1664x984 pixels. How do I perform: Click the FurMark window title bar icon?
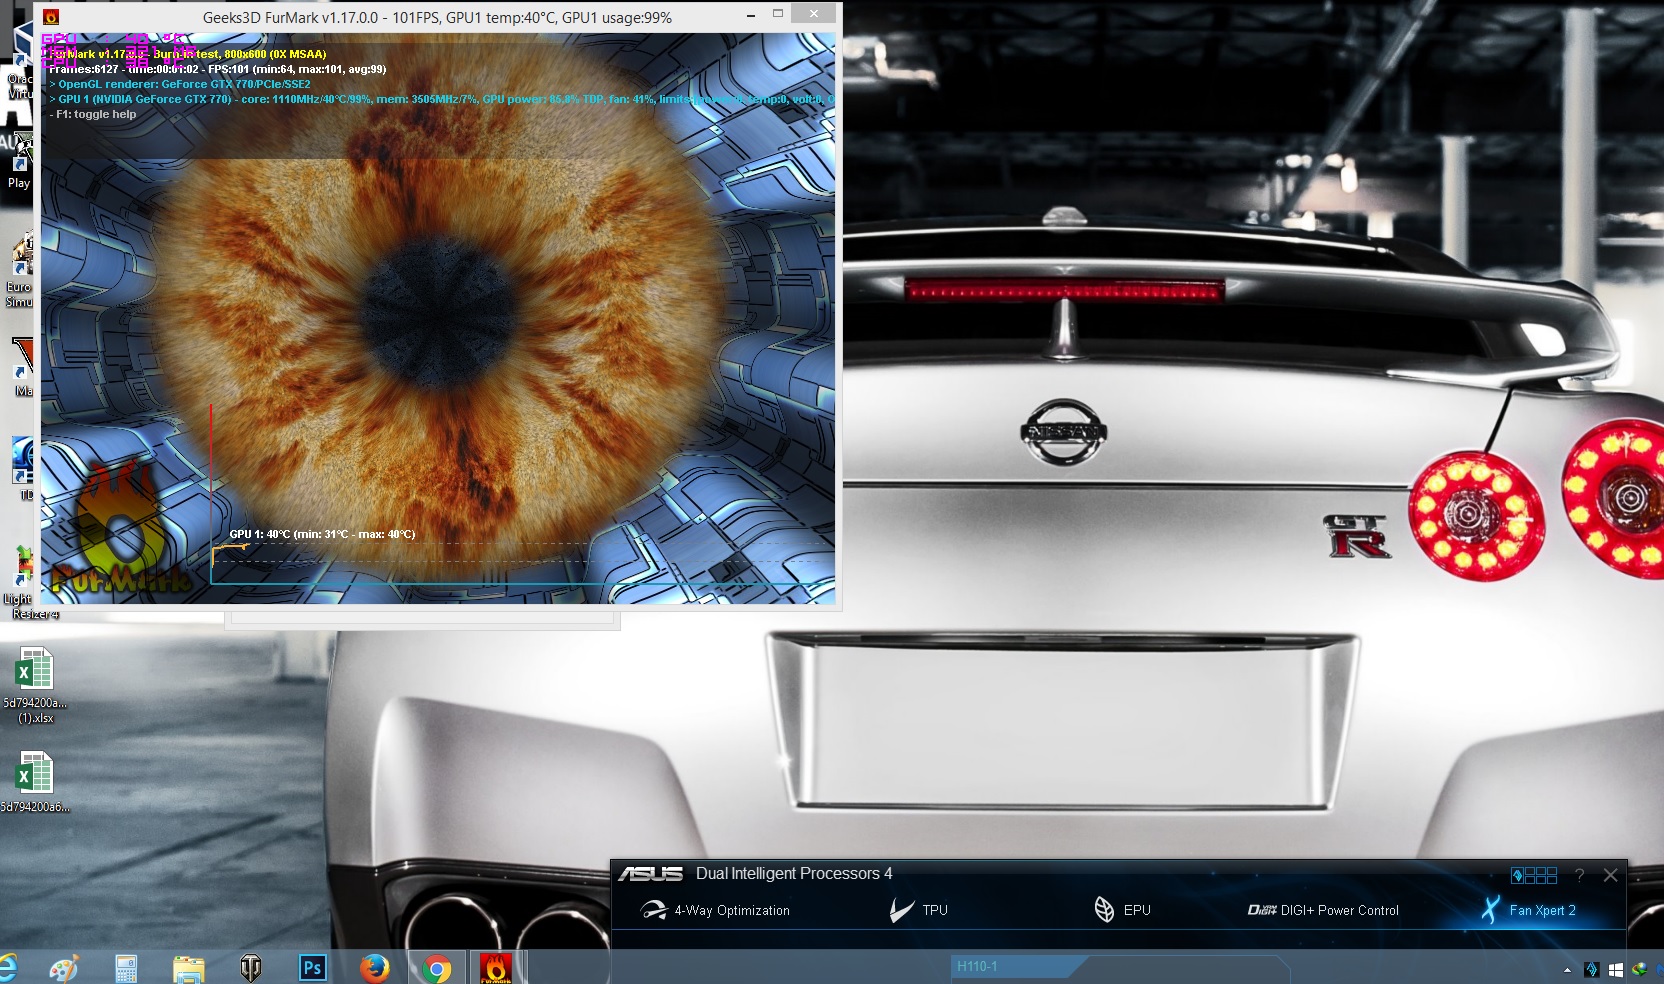coord(51,17)
